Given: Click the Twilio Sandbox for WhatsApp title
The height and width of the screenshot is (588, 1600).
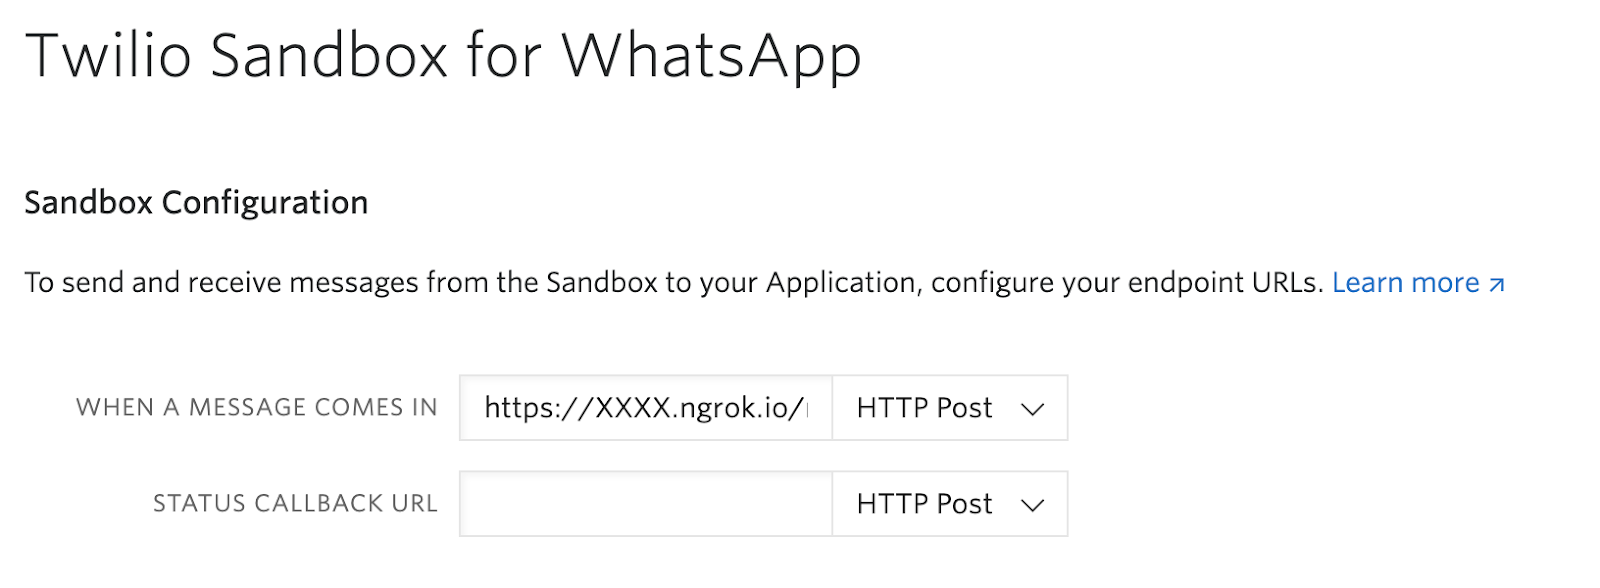Looking at the screenshot, I should click(x=443, y=55).
